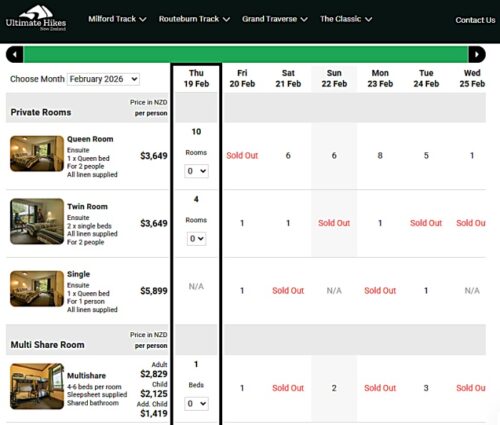Open the Routeburn Track menu

pos(194,19)
